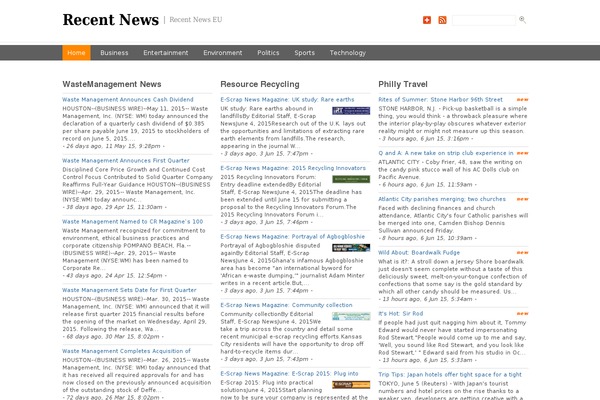Open the Sports menu item
Viewport: 600px width, 400px height.
pyautogui.click(x=305, y=53)
